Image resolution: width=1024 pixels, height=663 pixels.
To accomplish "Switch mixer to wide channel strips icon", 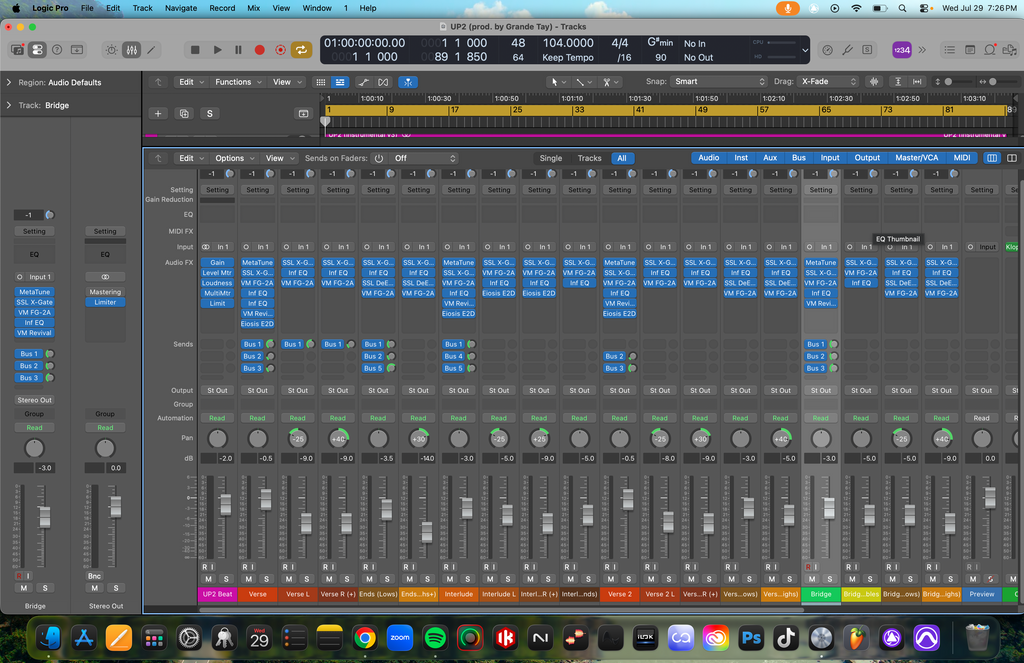I will click(x=1012, y=158).
